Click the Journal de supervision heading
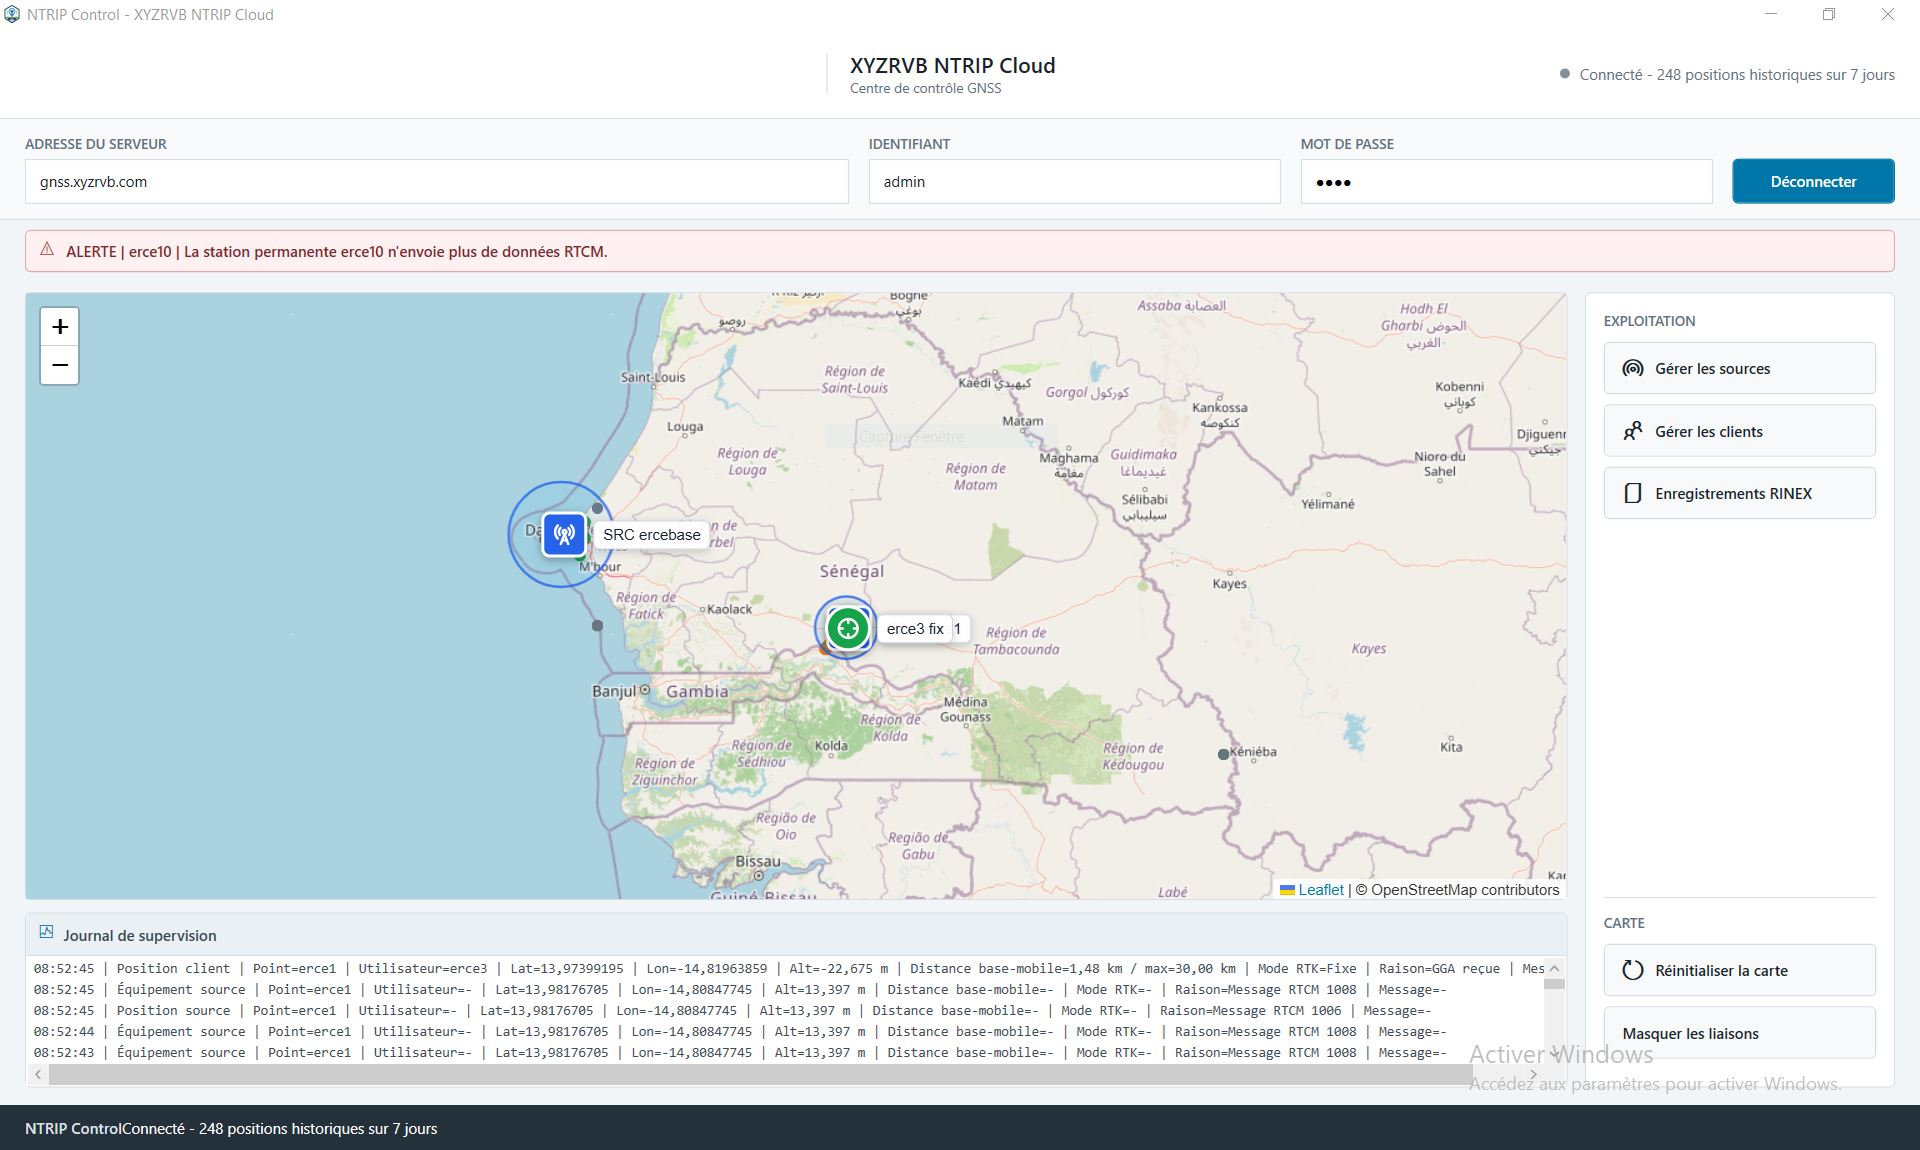Screen dimensions: 1920x1150 (x=140, y=935)
